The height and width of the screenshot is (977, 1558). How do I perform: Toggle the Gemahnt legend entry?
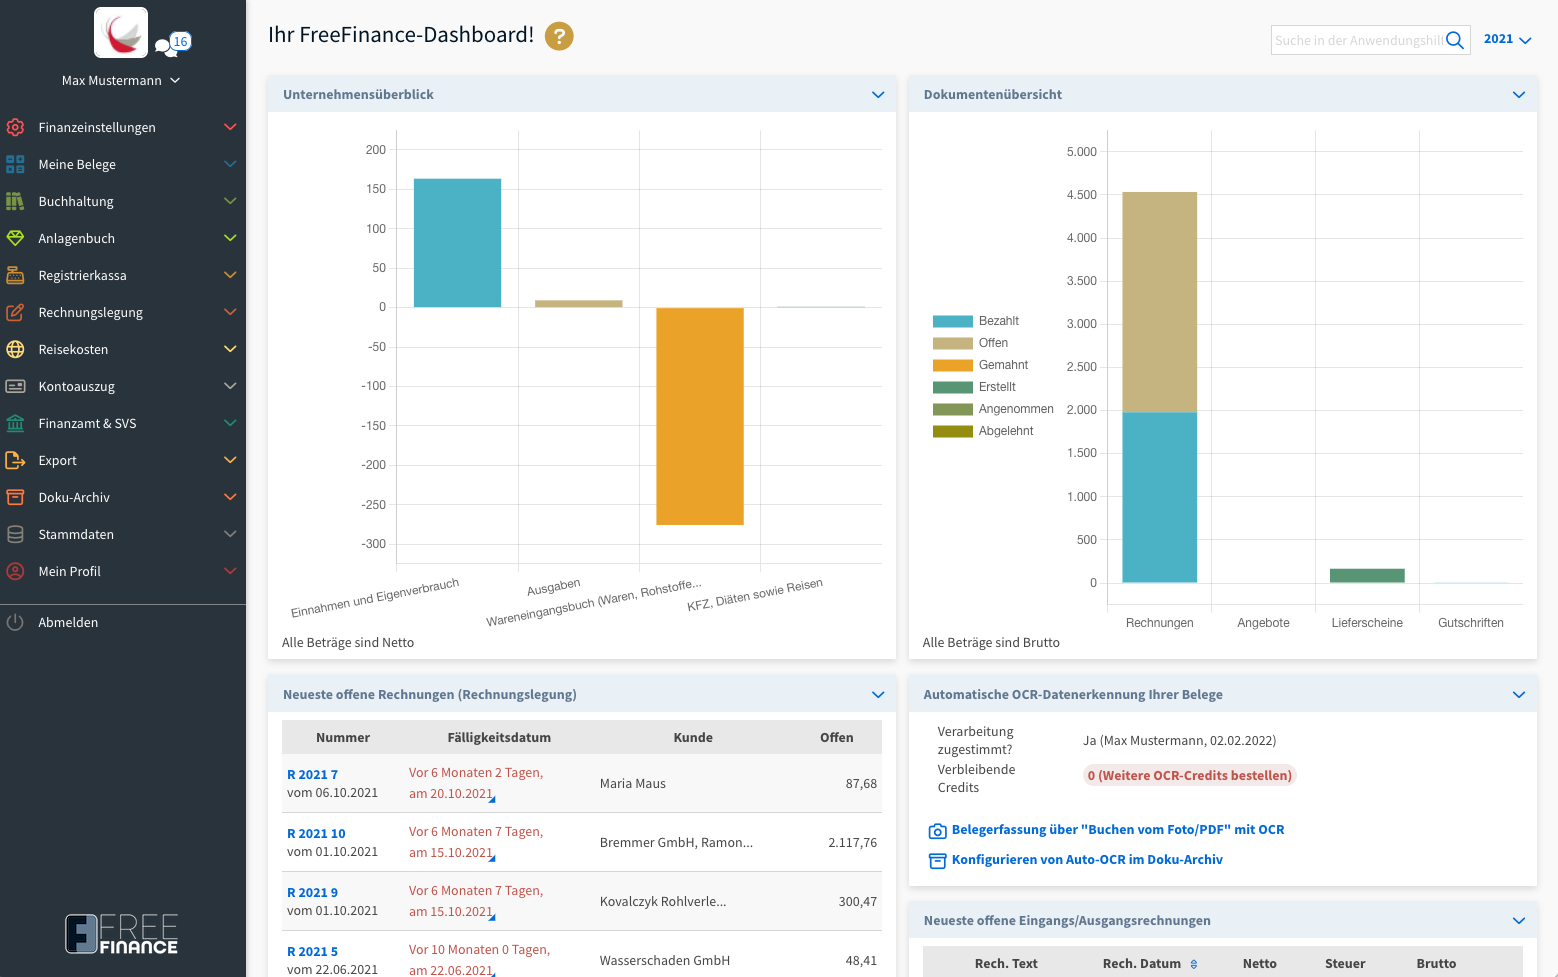click(x=980, y=365)
